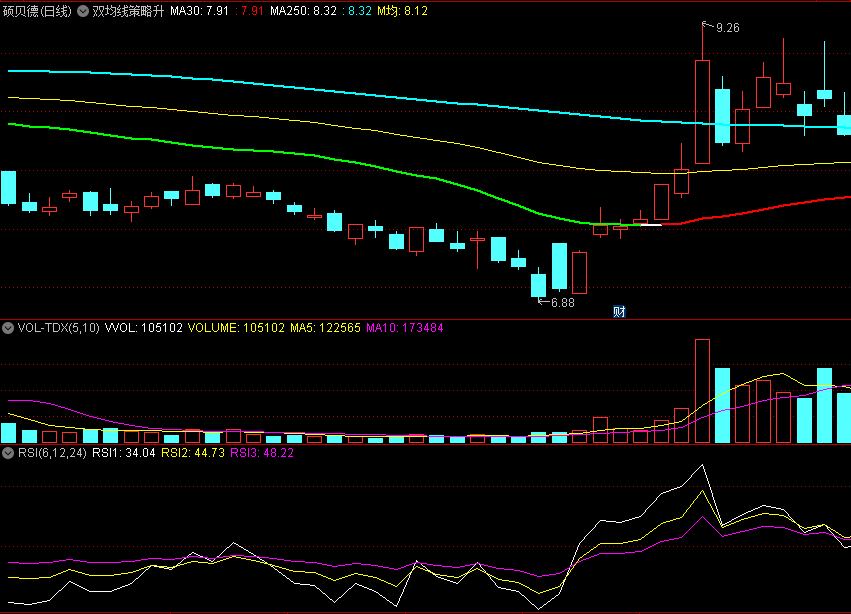851x614 pixels.
Task: Click the RSI3: 48.22 value
Action: point(262,453)
